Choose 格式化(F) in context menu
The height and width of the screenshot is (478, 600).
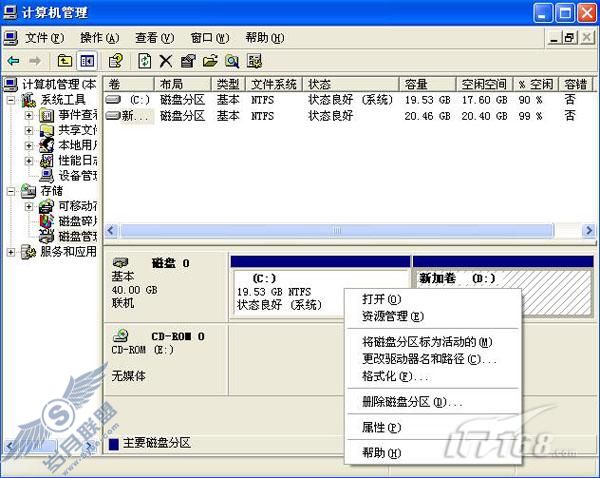pos(433,377)
